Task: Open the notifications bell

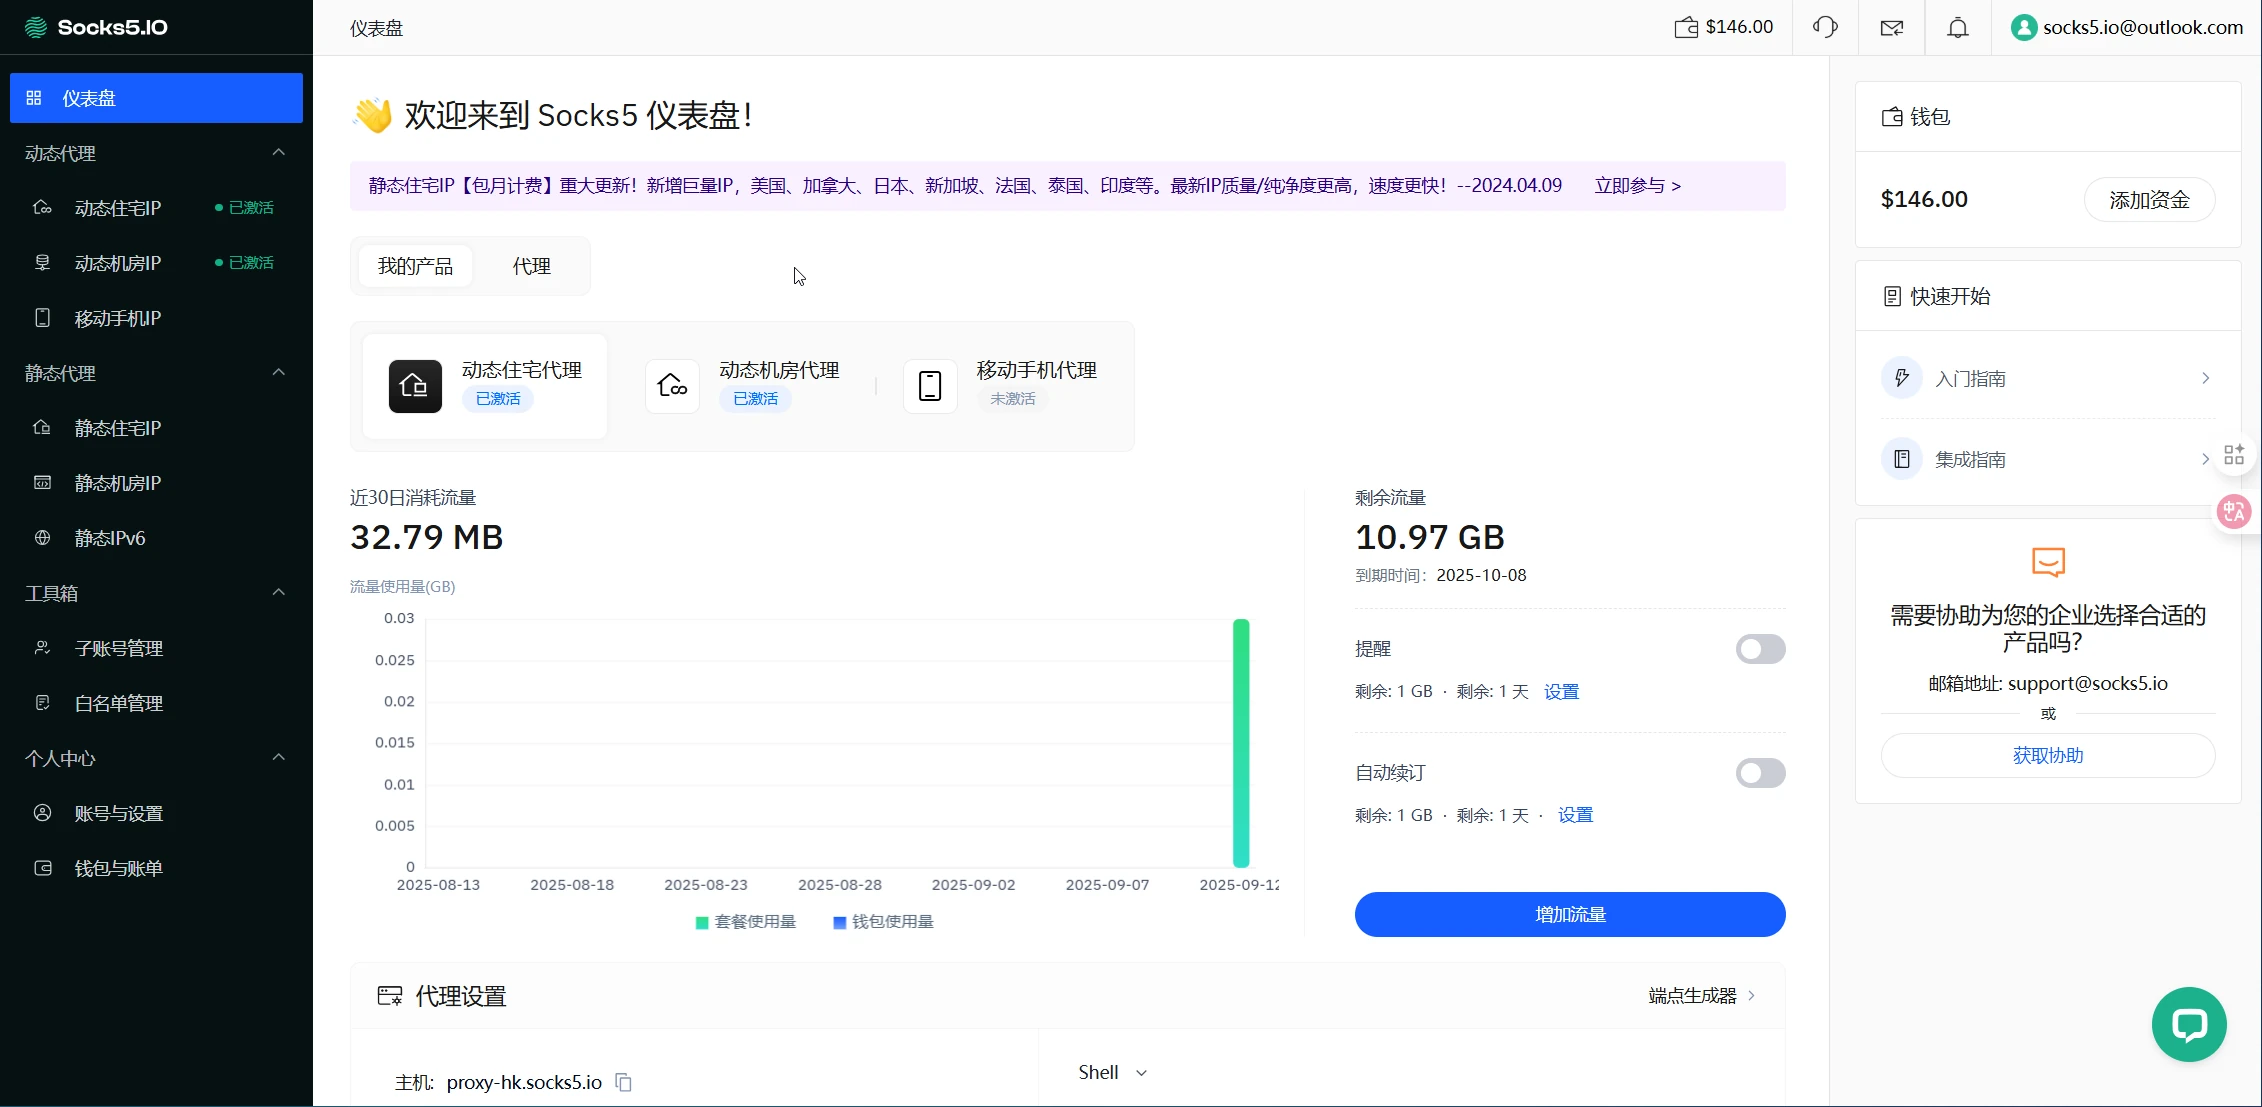Action: [1958, 28]
